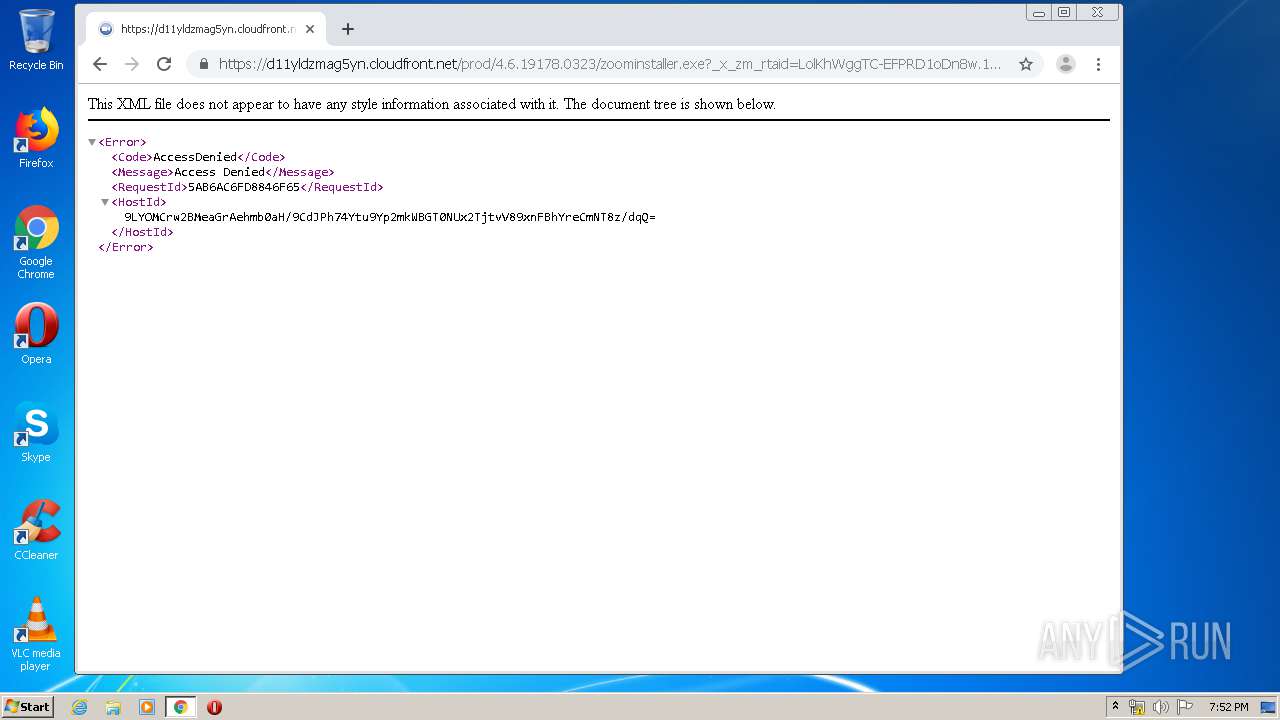Launch Skype desktop shortcut
The image size is (1280, 720).
point(36,432)
